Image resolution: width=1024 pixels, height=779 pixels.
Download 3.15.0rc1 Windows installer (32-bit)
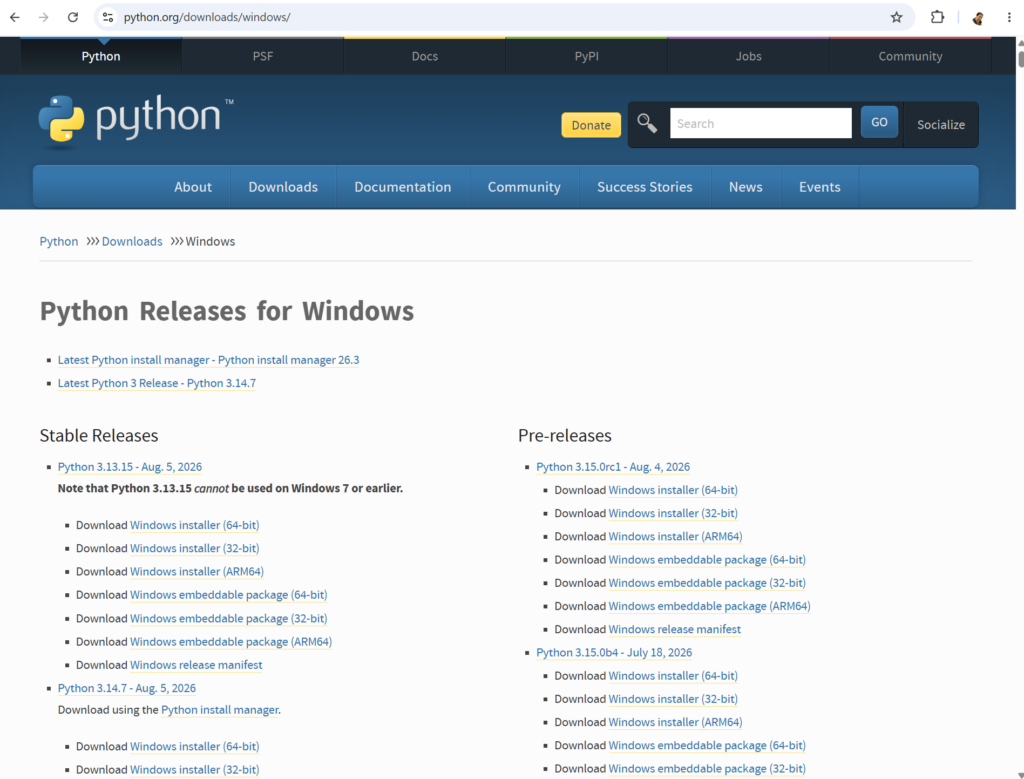coord(673,513)
